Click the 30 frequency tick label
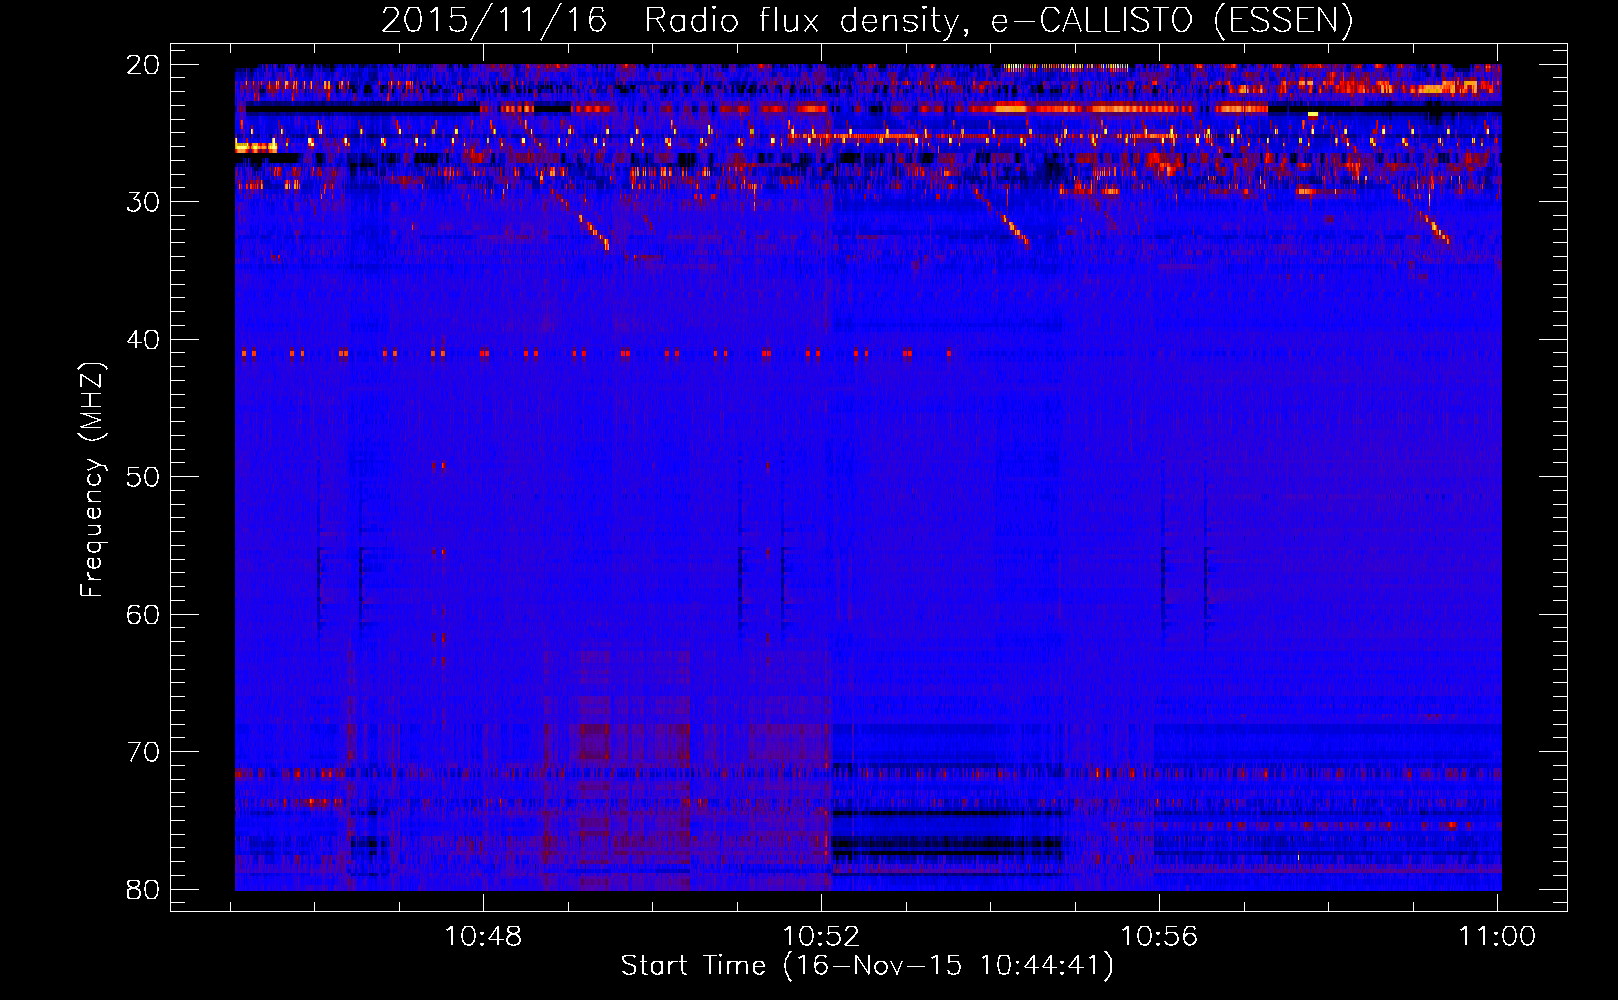Screen dimensions: 1618x1000 coord(144,202)
